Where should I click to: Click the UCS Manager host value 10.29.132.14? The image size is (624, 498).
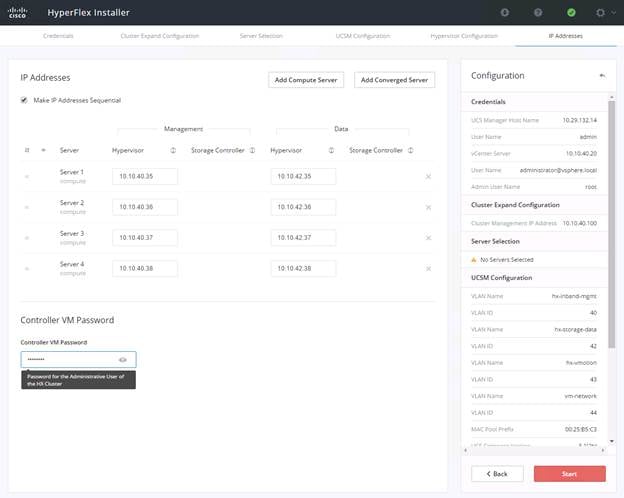point(579,120)
